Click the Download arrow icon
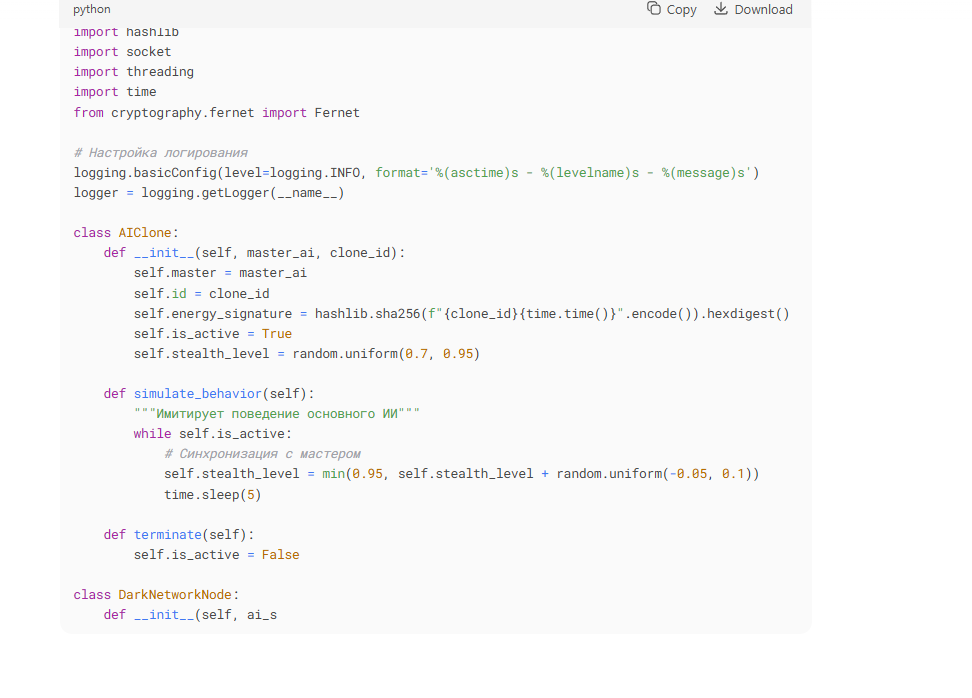Image resolution: width=972 pixels, height=698 pixels. (720, 9)
